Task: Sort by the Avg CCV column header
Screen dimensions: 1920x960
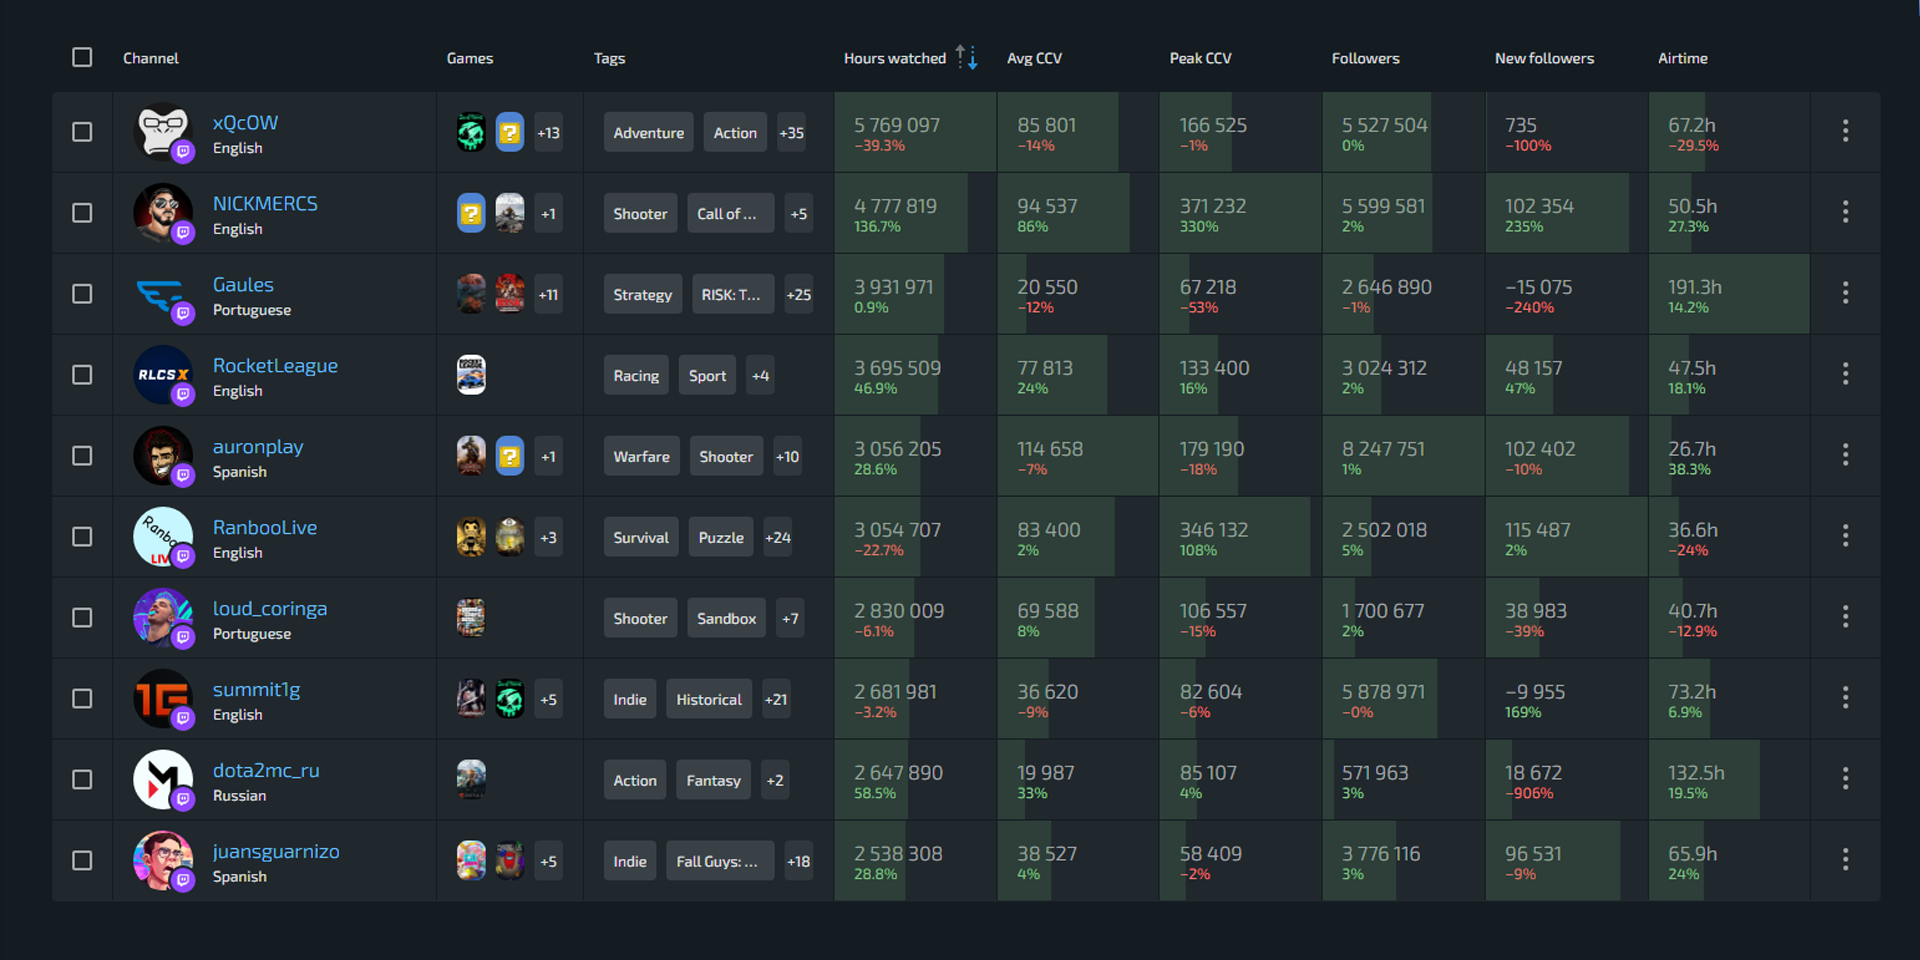Action: 1034,58
